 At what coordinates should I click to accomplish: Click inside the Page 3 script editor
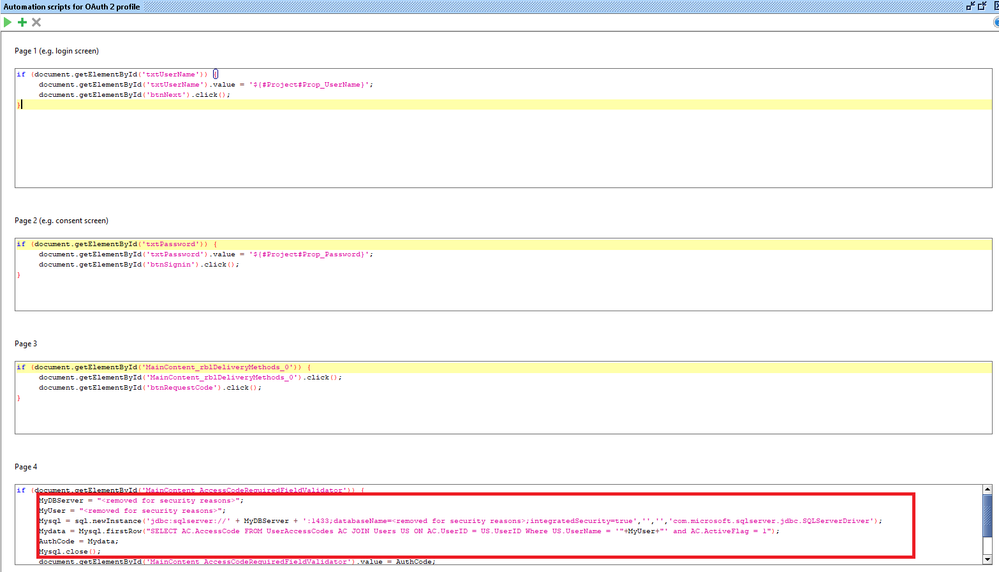point(500,420)
